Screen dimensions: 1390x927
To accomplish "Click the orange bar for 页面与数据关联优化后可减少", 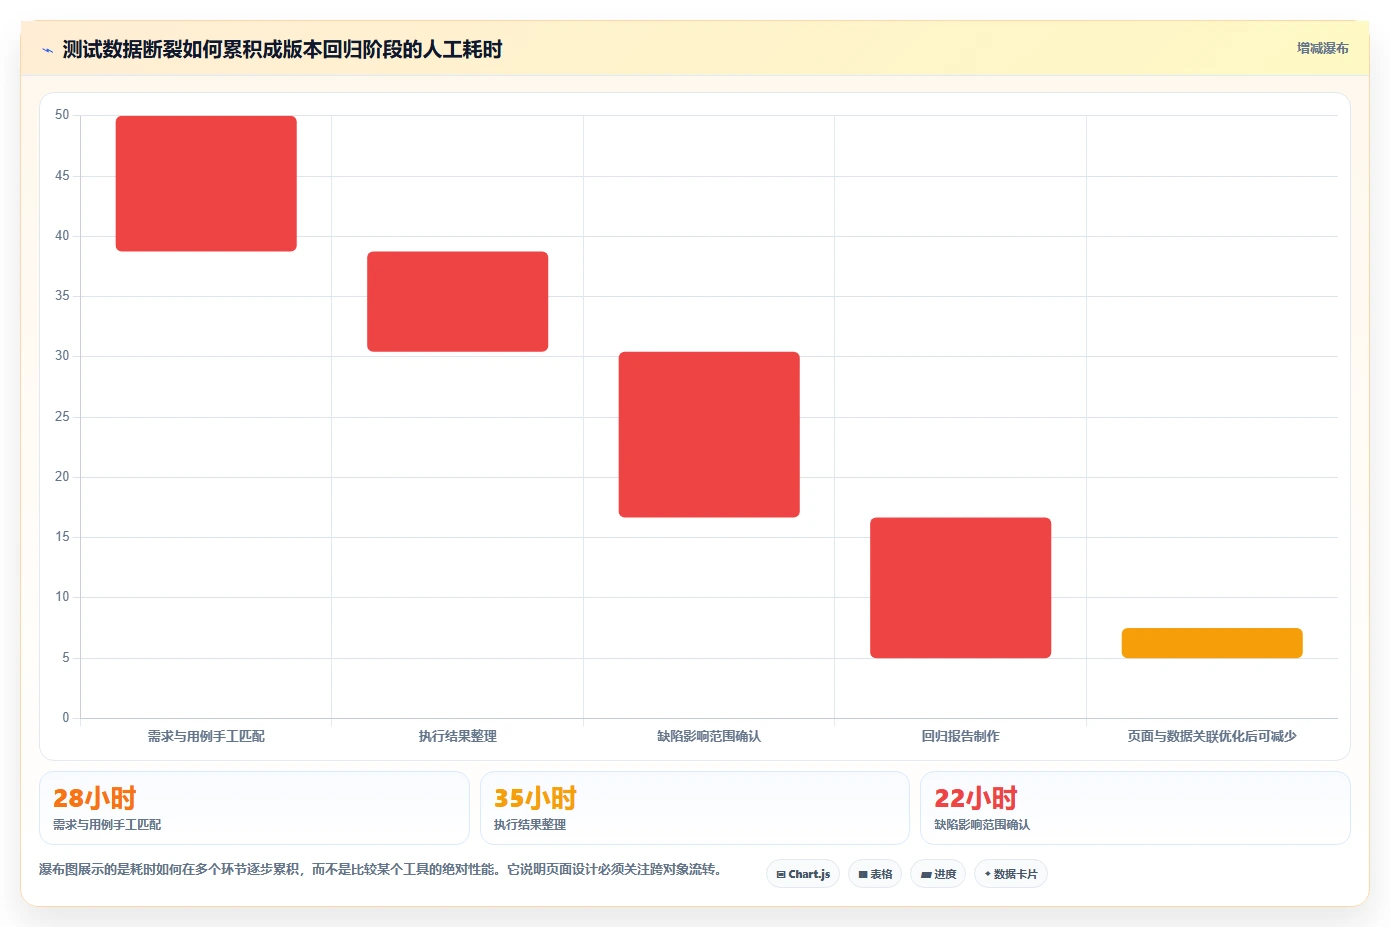I will tap(1212, 643).
